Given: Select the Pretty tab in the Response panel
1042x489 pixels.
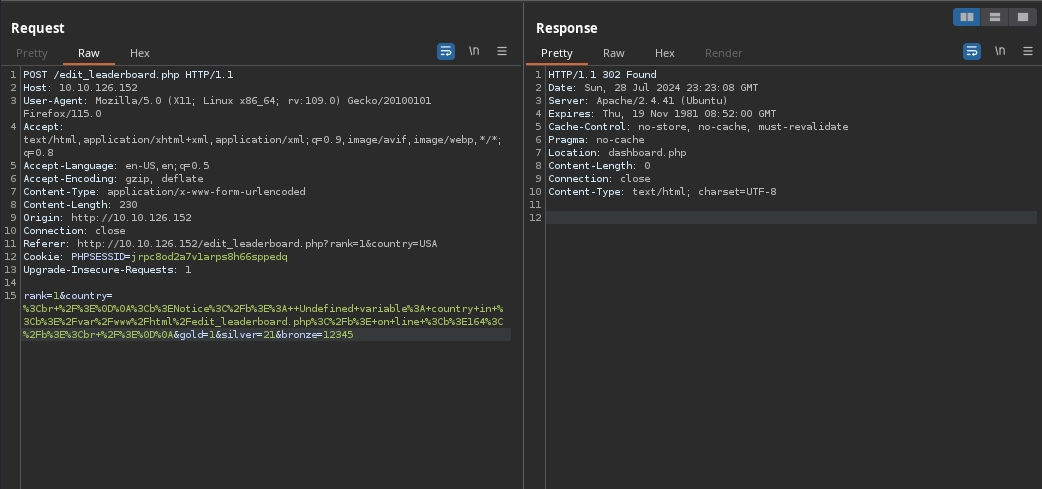Looking at the screenshot, I should (x=557, y=53).
